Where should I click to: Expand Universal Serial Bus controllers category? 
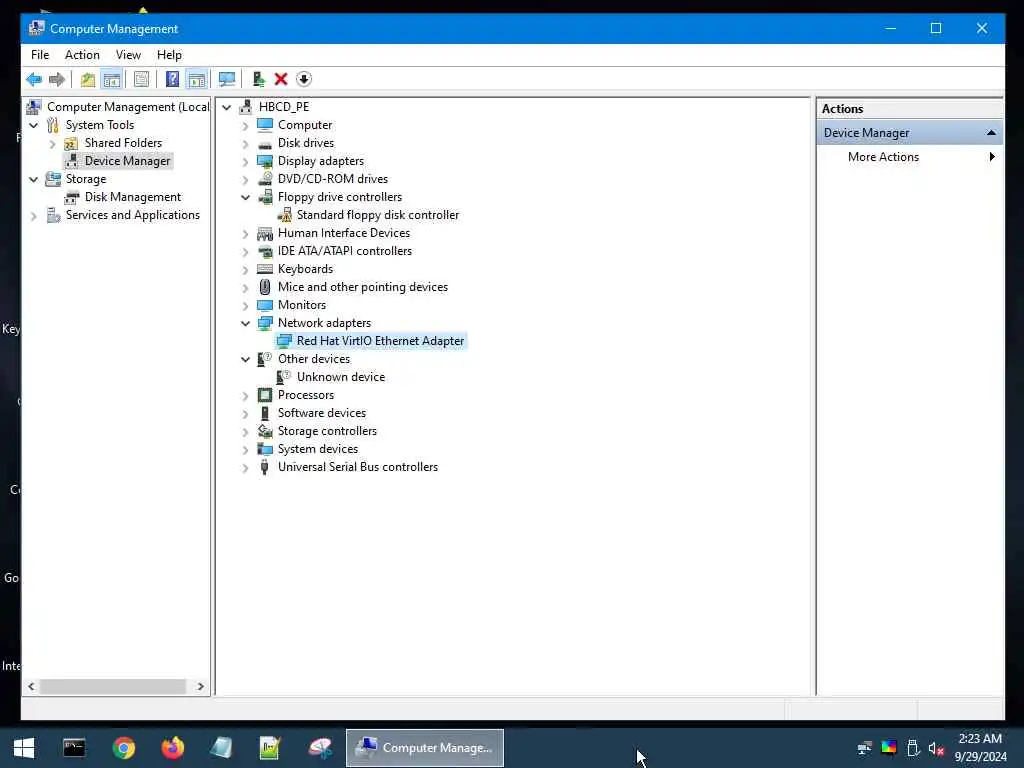pos(246,468)
